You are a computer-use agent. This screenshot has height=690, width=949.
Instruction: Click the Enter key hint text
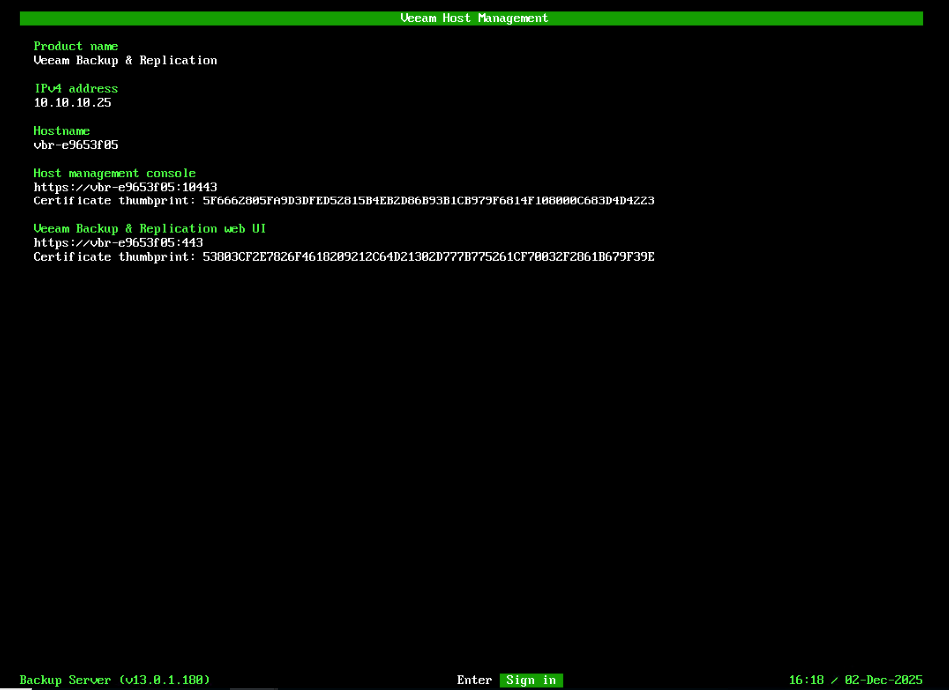(474, 680)
